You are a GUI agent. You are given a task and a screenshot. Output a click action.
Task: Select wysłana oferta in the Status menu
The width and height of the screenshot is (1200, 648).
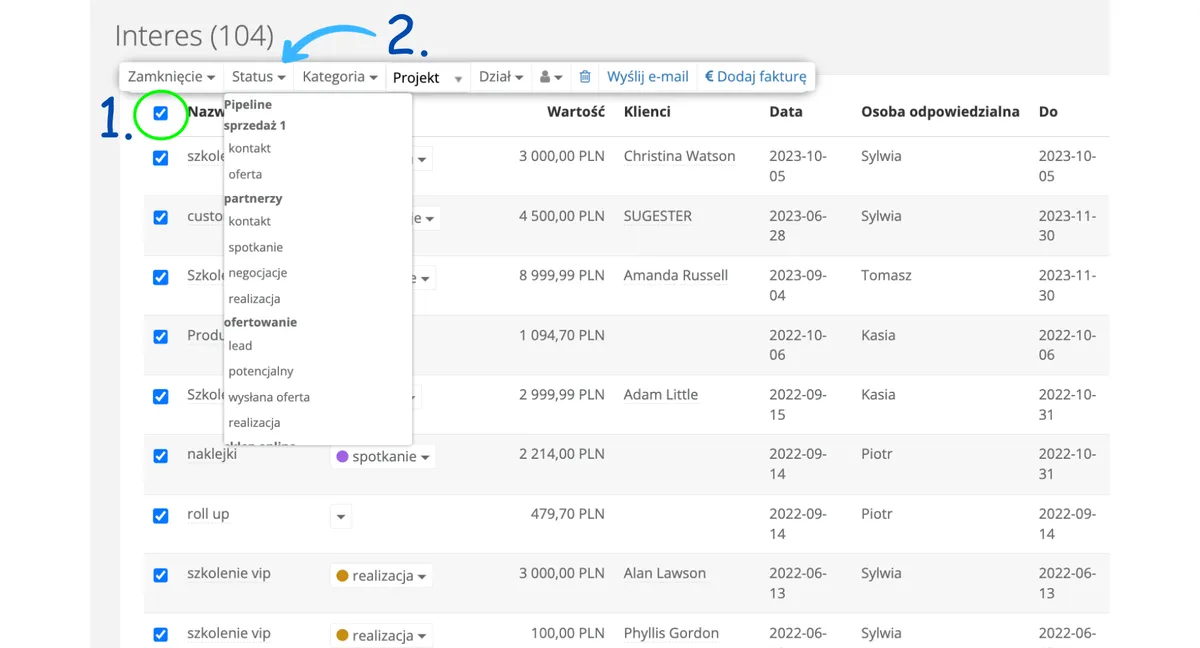269,397
